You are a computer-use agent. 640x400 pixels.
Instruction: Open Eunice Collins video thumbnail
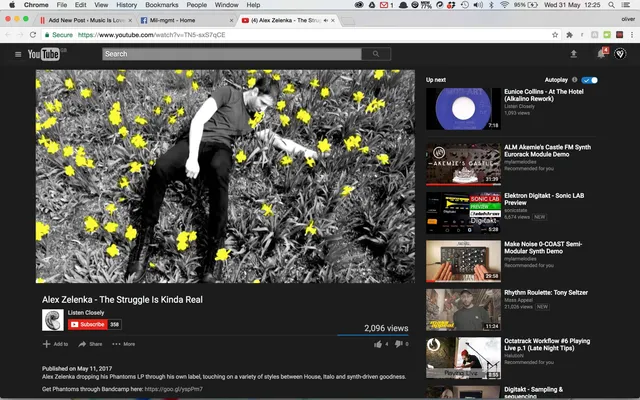click(463, 109)
